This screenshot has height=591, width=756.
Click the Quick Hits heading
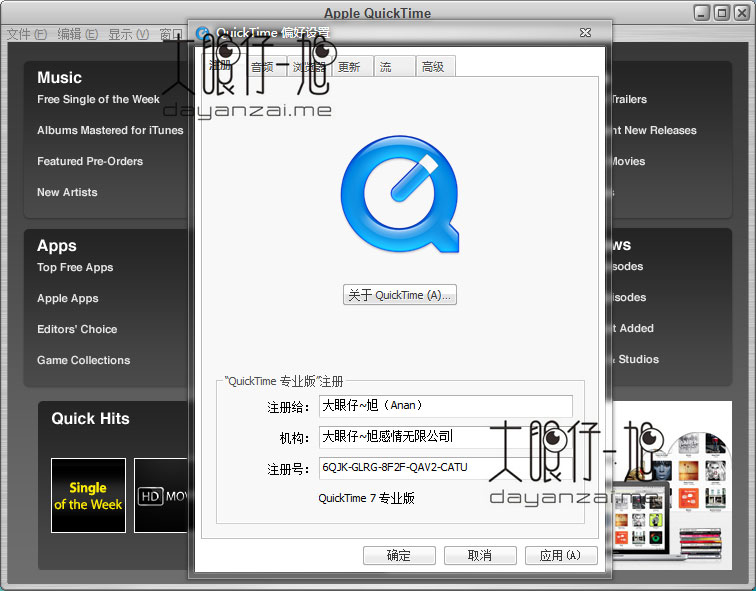pos(91,418)
